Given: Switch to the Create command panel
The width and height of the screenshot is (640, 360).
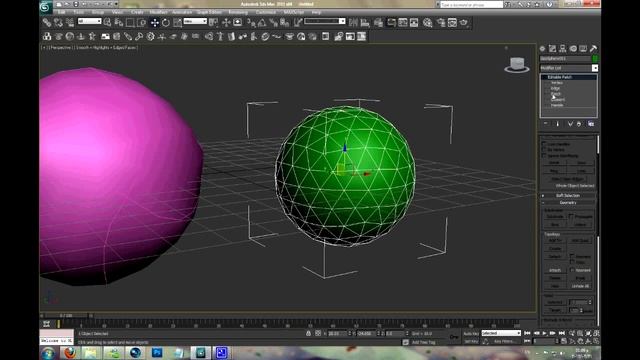Looking at the screenshot, I should pyautogui.click(x=542, y=49).
